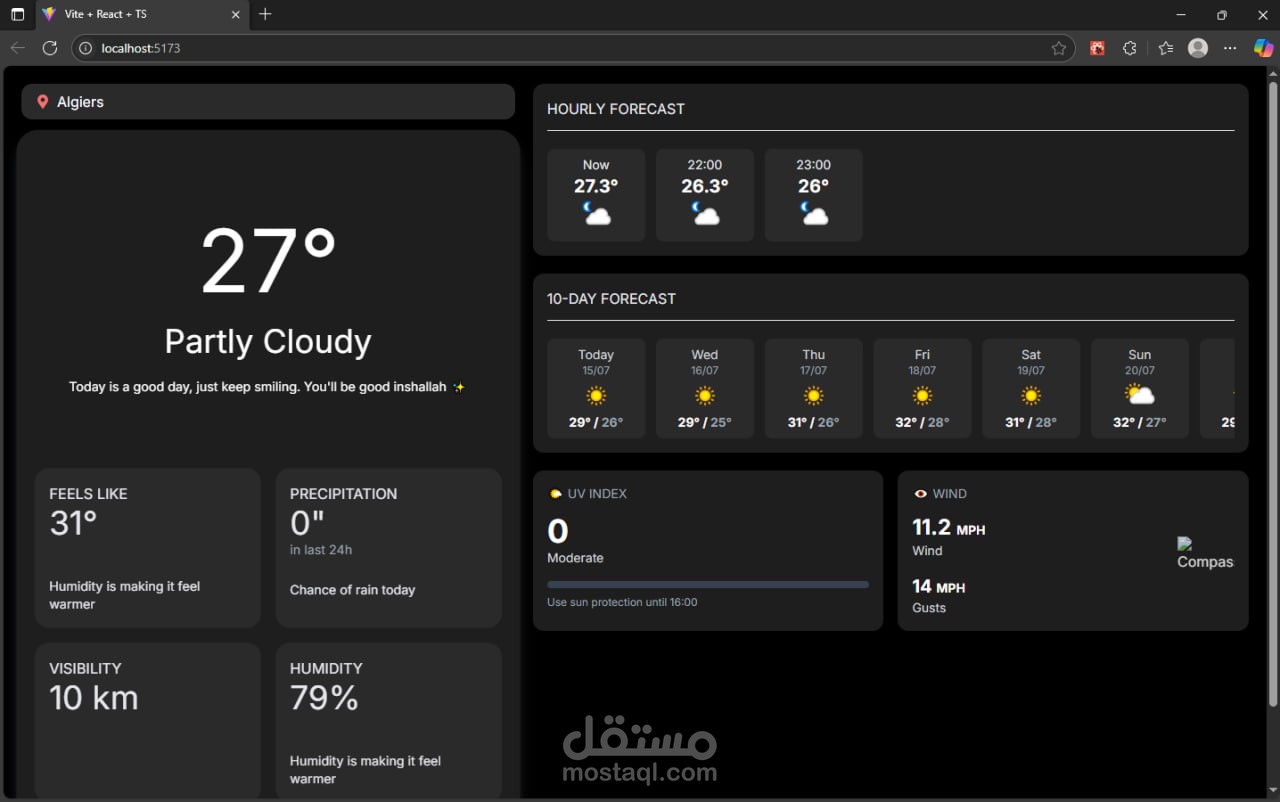The image size is (1280, 802).
Task: Click the red location pin icon
Action: pyautogui.click(x=42, y=102)
